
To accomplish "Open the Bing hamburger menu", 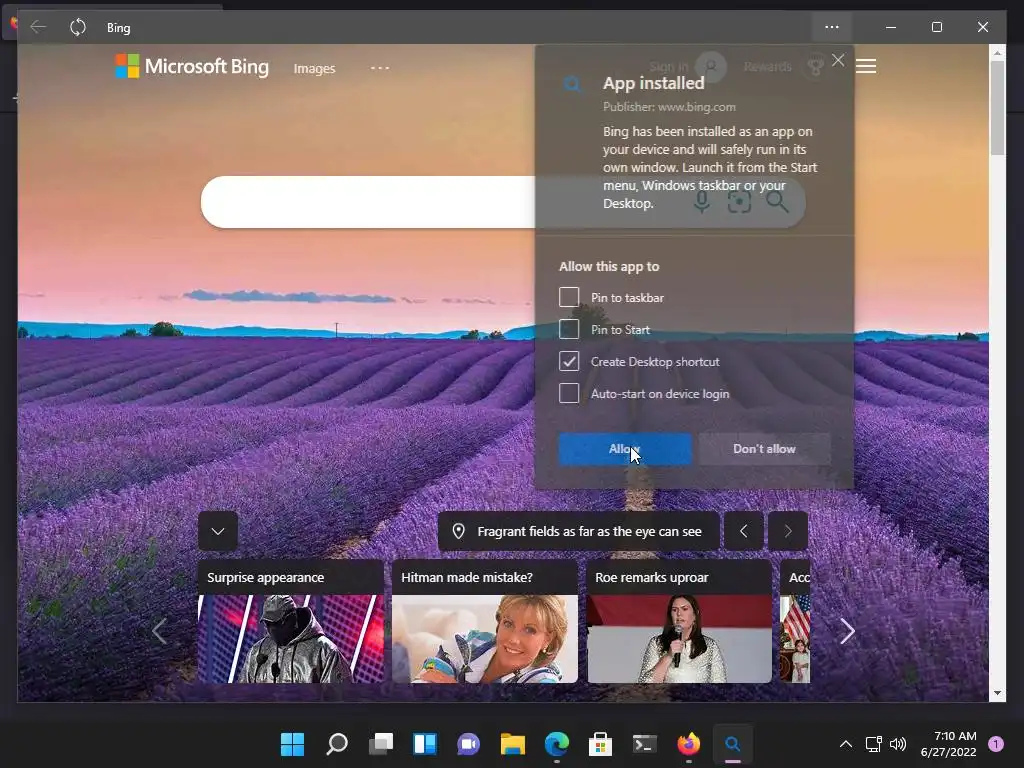I will pos(866,66).
